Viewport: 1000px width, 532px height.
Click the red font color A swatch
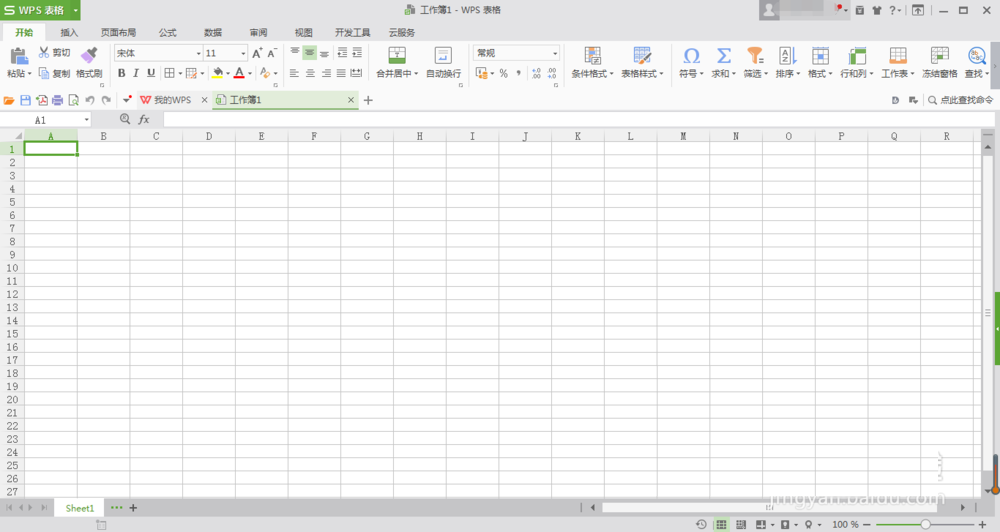pos(239,73)
